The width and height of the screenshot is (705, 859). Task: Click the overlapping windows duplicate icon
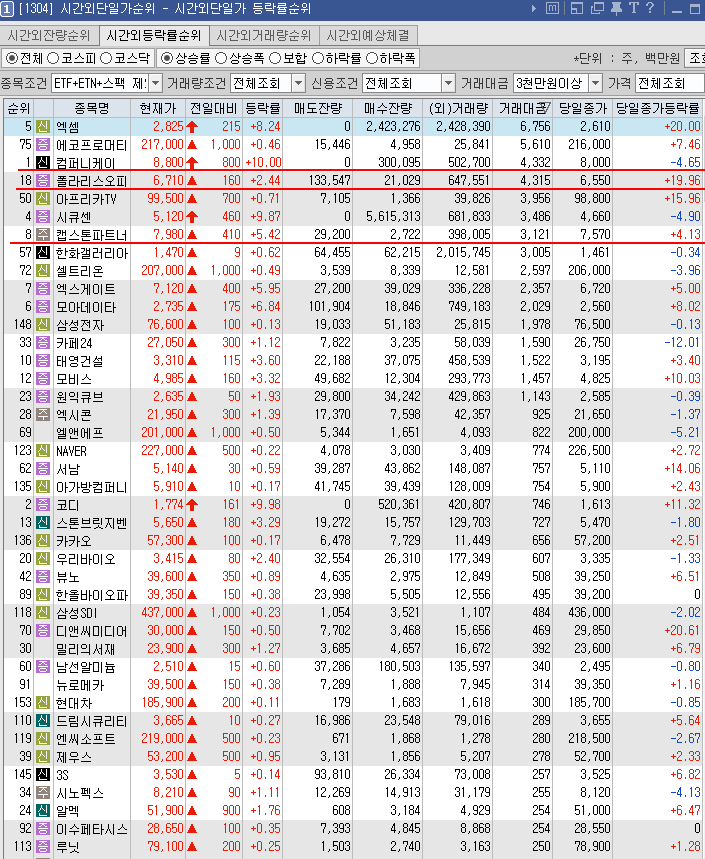point(597,9)
